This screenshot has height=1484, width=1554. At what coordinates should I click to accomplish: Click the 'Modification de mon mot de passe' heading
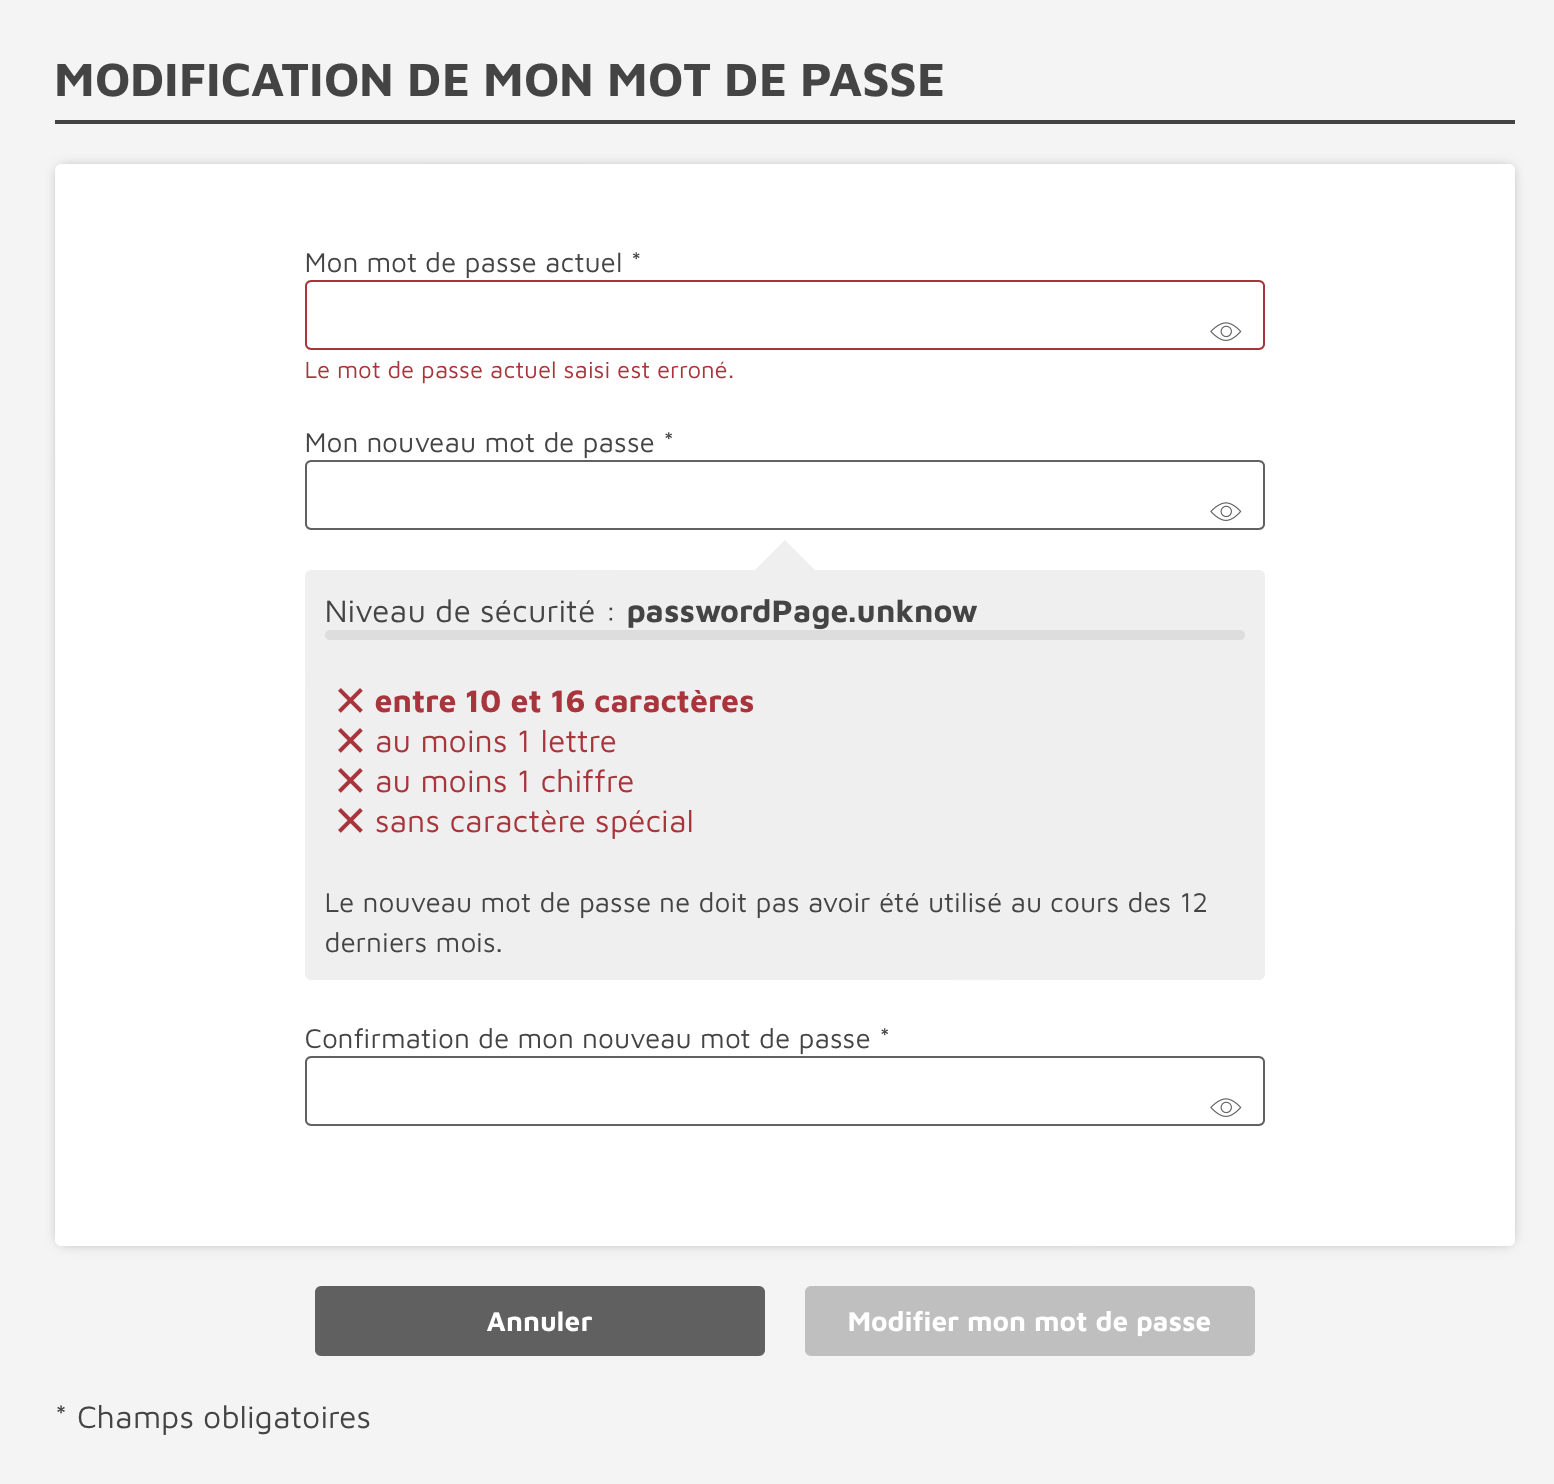[x=499, y=81]
